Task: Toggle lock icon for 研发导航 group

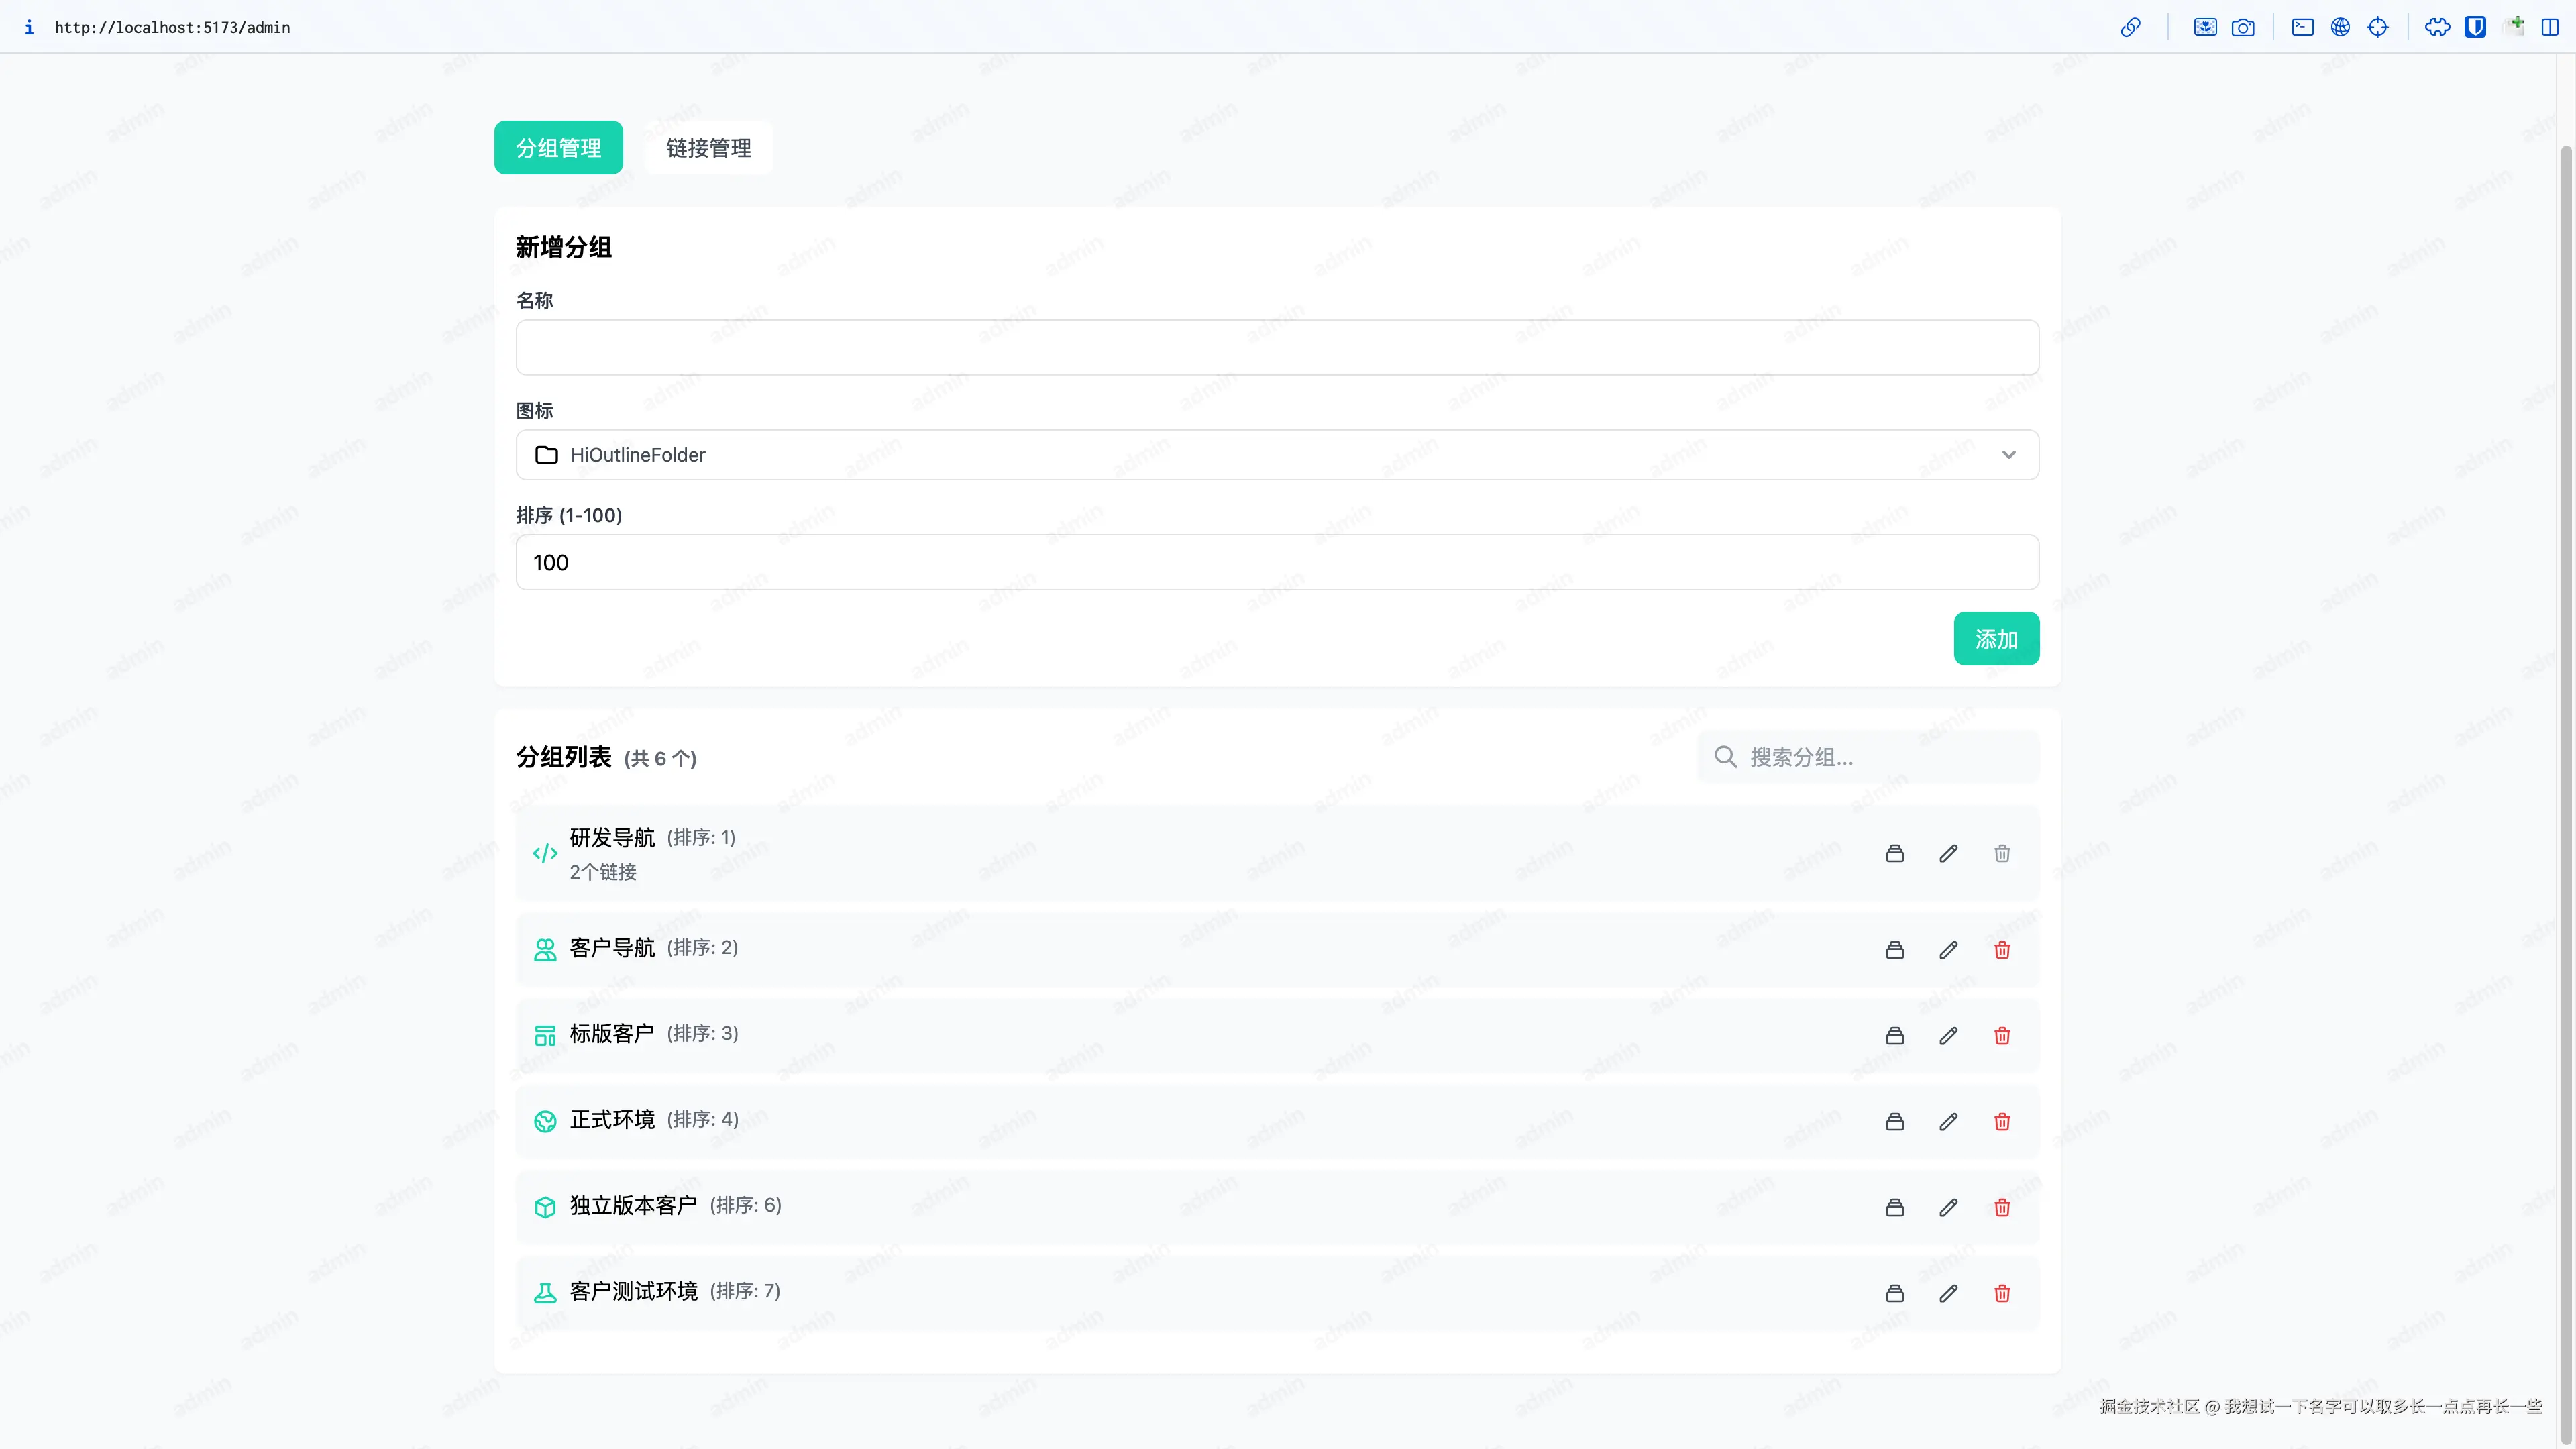Action: (1894, 853)
